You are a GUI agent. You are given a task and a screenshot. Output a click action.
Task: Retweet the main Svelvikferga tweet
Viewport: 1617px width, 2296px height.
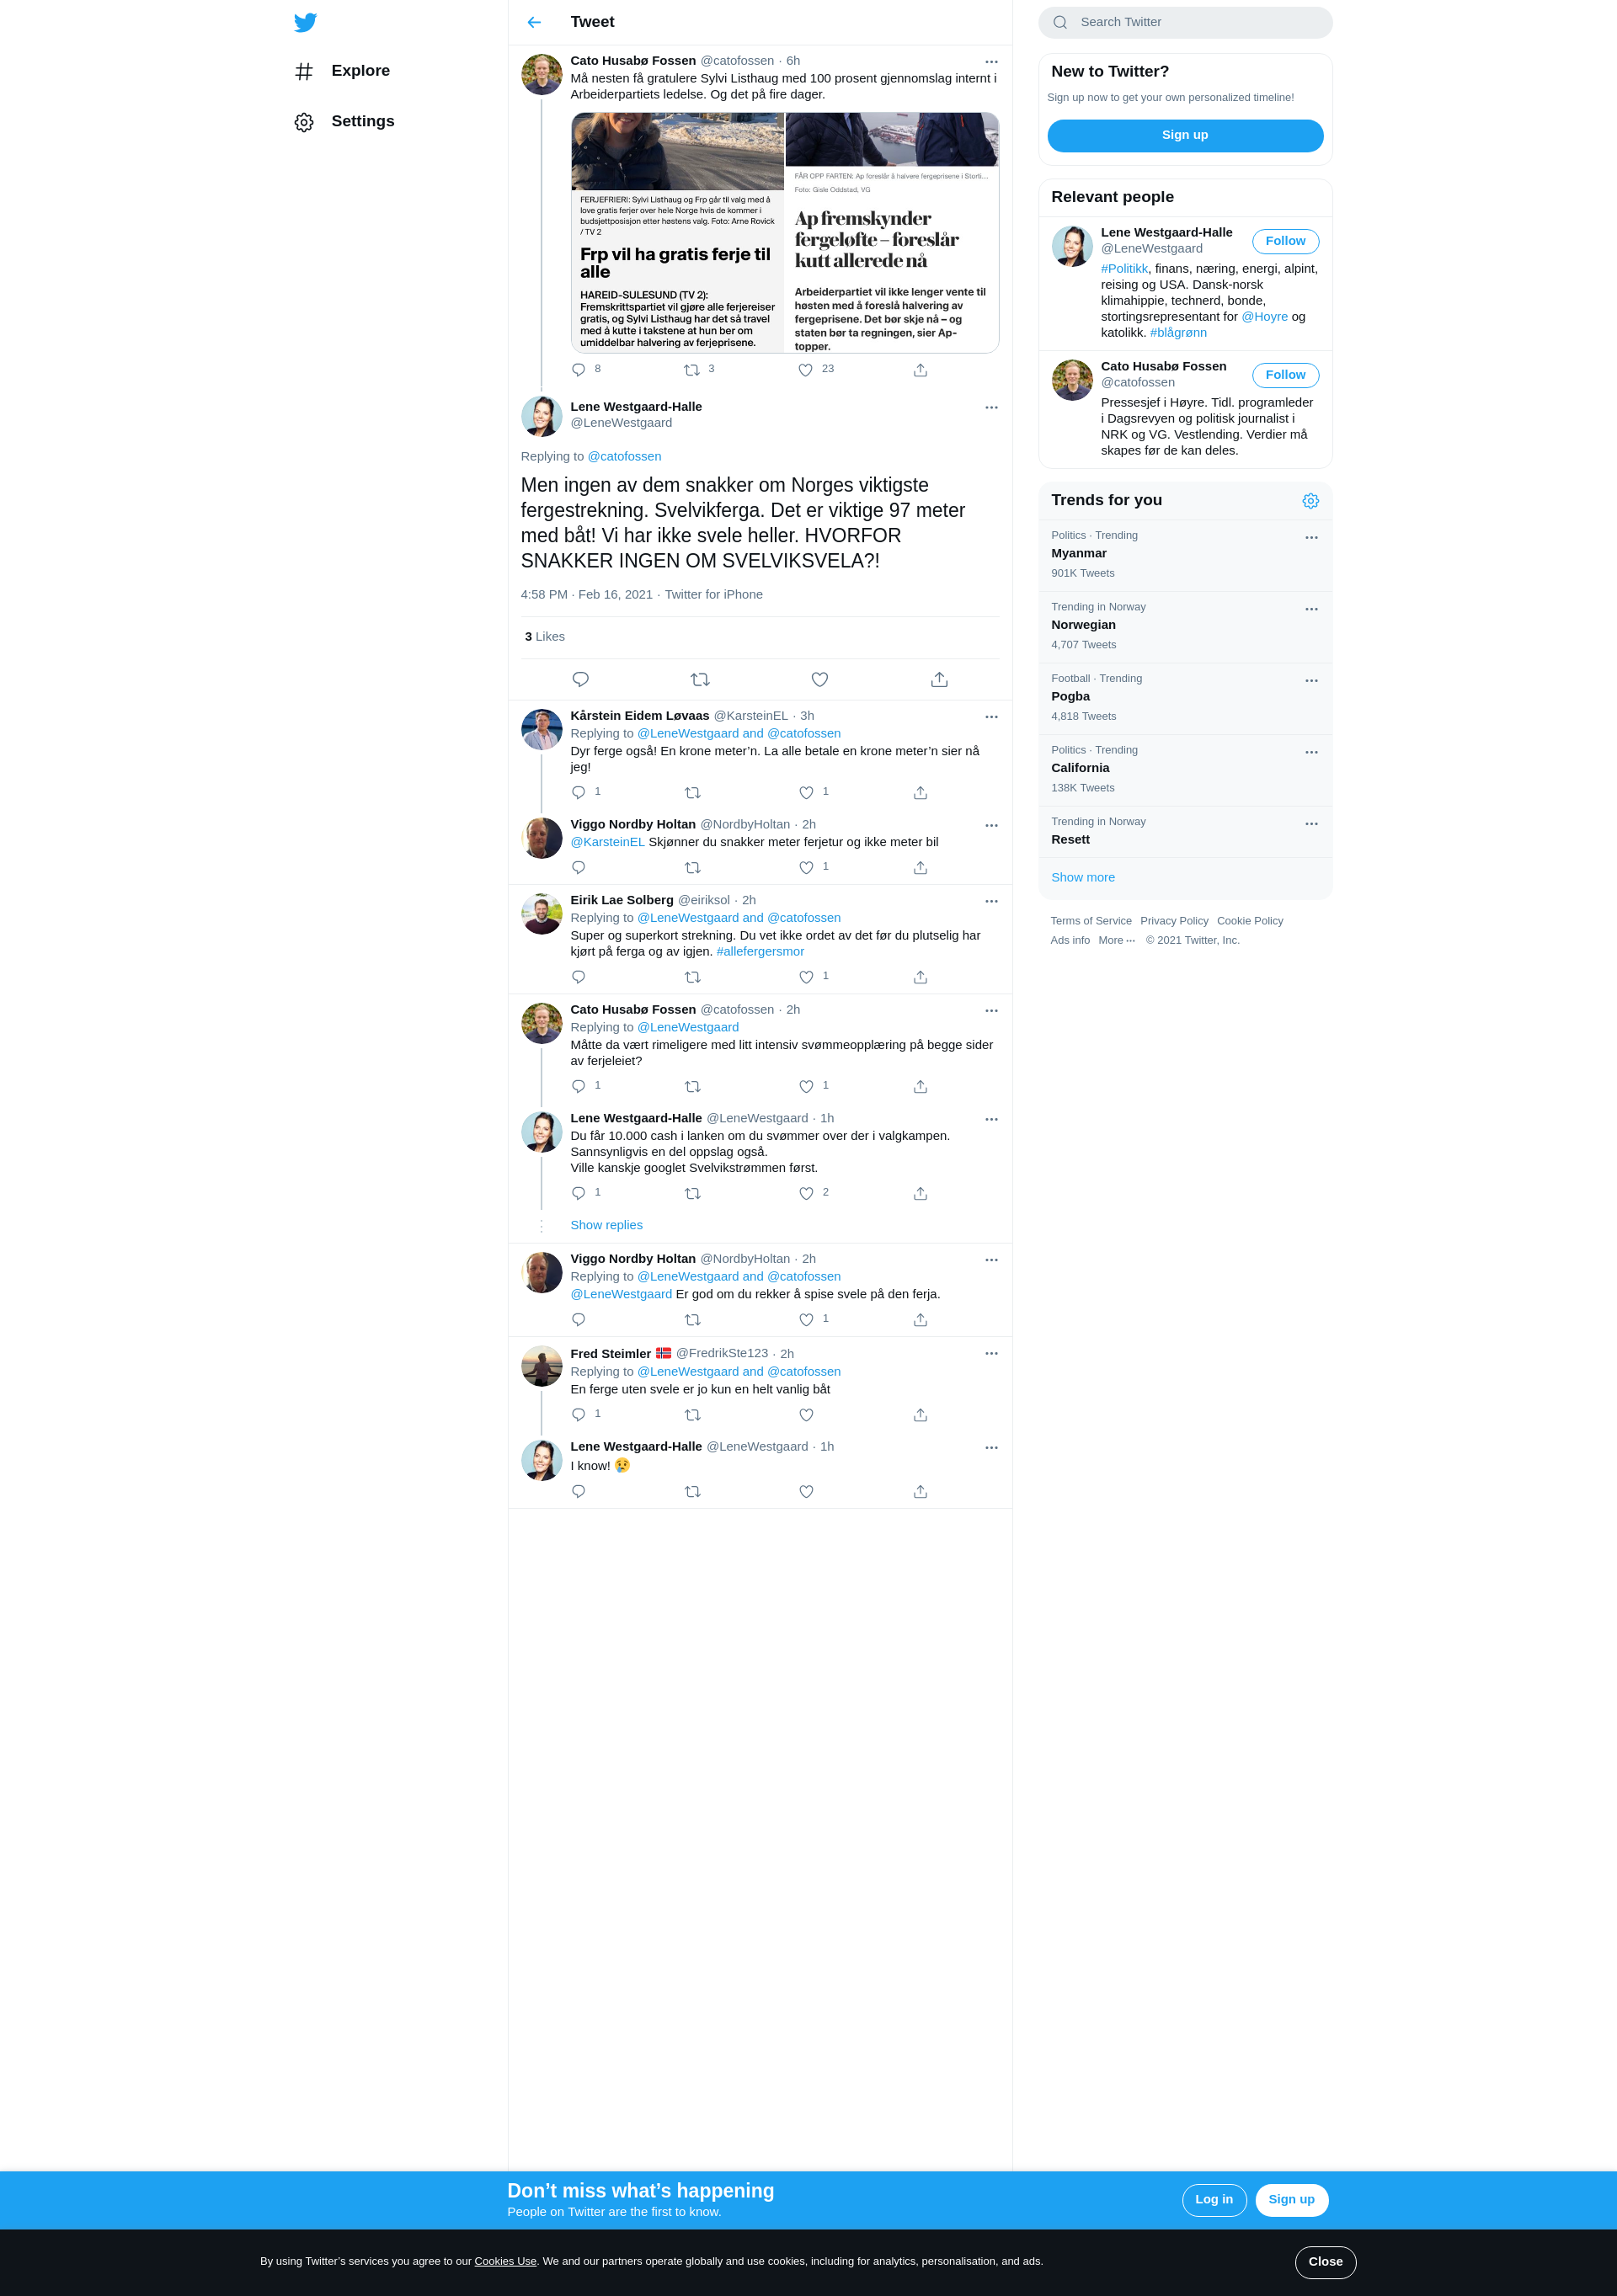(700, 680)
